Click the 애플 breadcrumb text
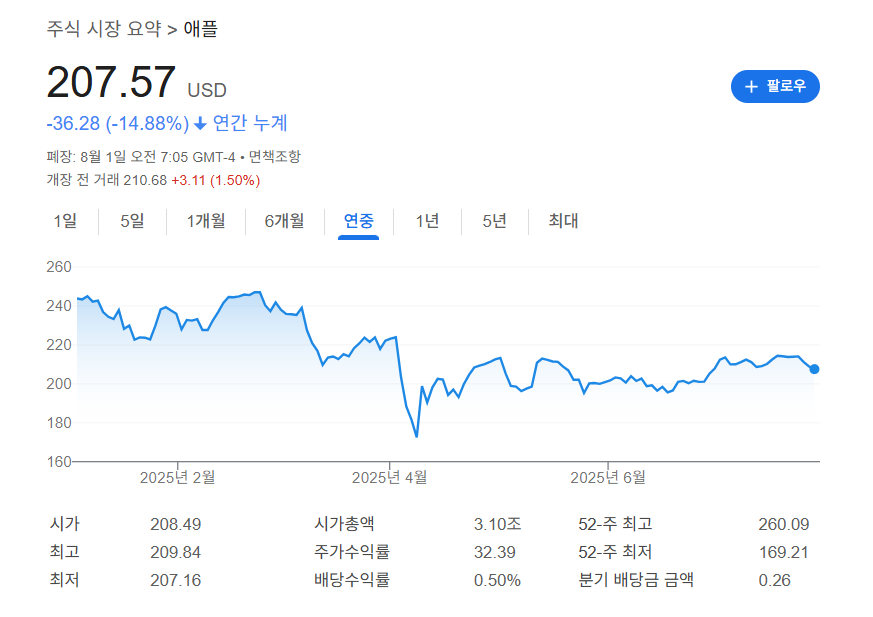The image size is (873, 617). click(200, 29)
